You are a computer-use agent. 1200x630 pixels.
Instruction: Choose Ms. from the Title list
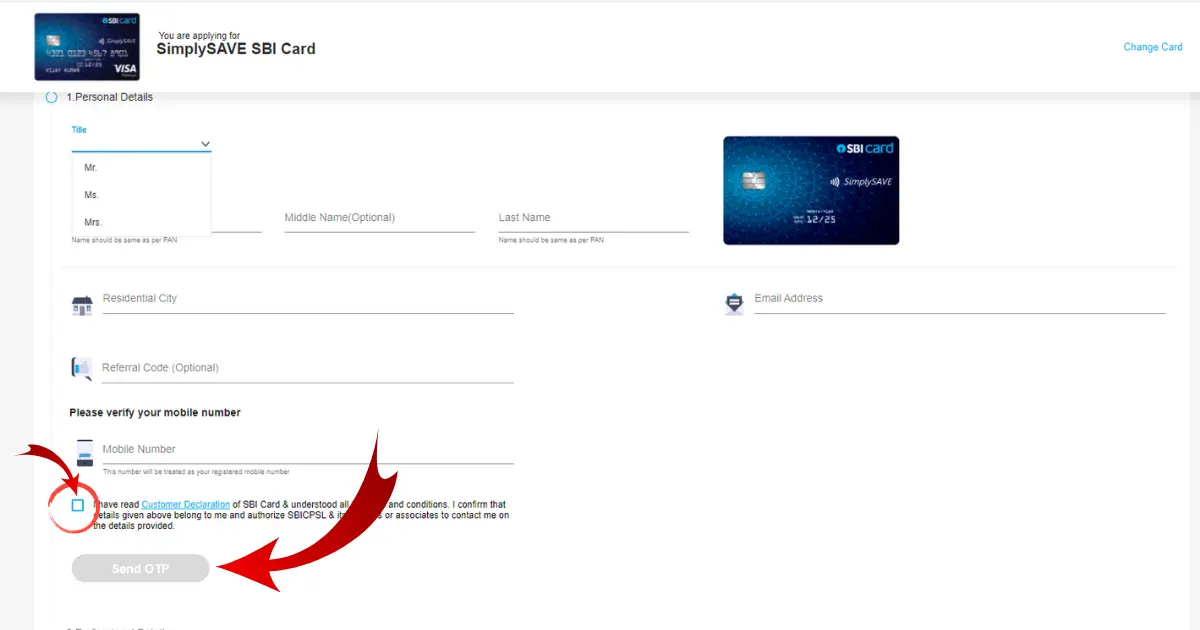[92, 195]
